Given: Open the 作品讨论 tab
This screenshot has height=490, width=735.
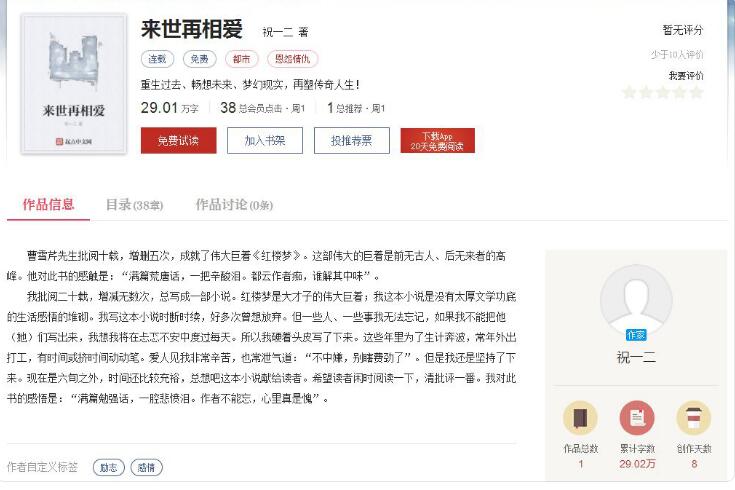Looking at the screenshot, I should point(234,205).
